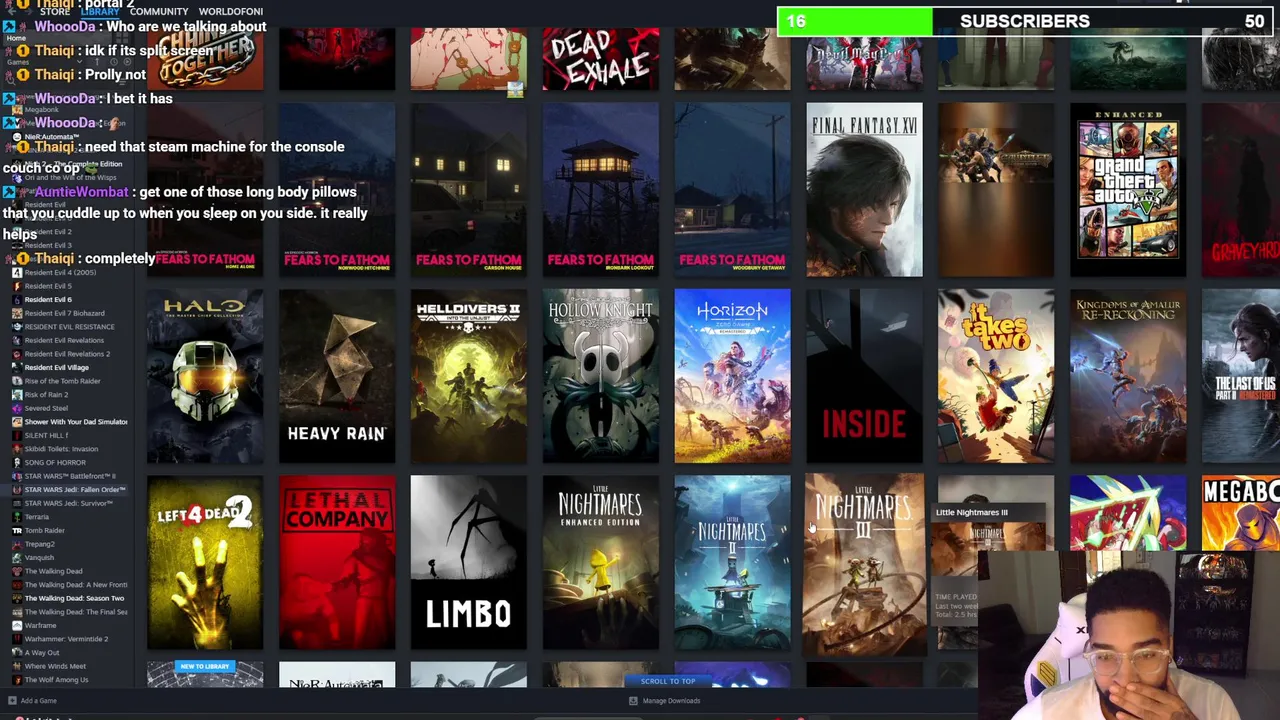Open the Little Nightmares II cover
1280x720 pixels.
[x=733, y=563]
